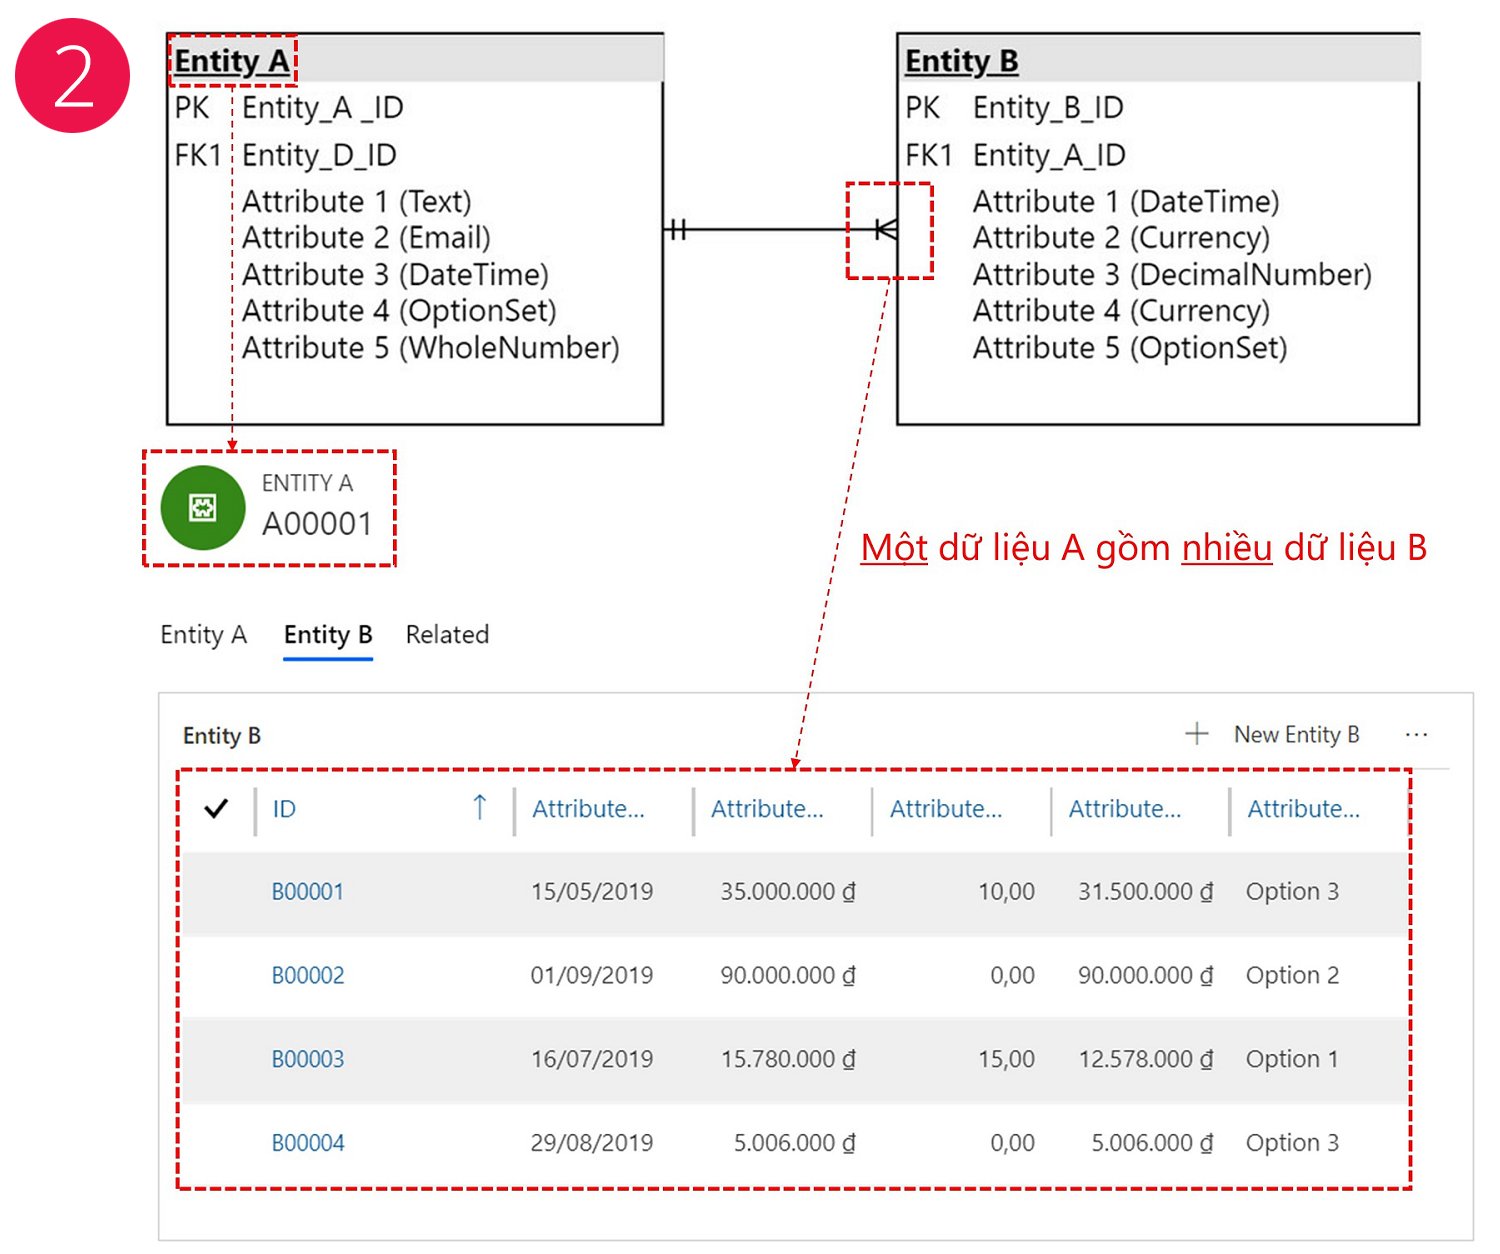This screenshot has height=1254, width=1500.
Task: Open record B00004 link
Action: (x=308, y=1143)
